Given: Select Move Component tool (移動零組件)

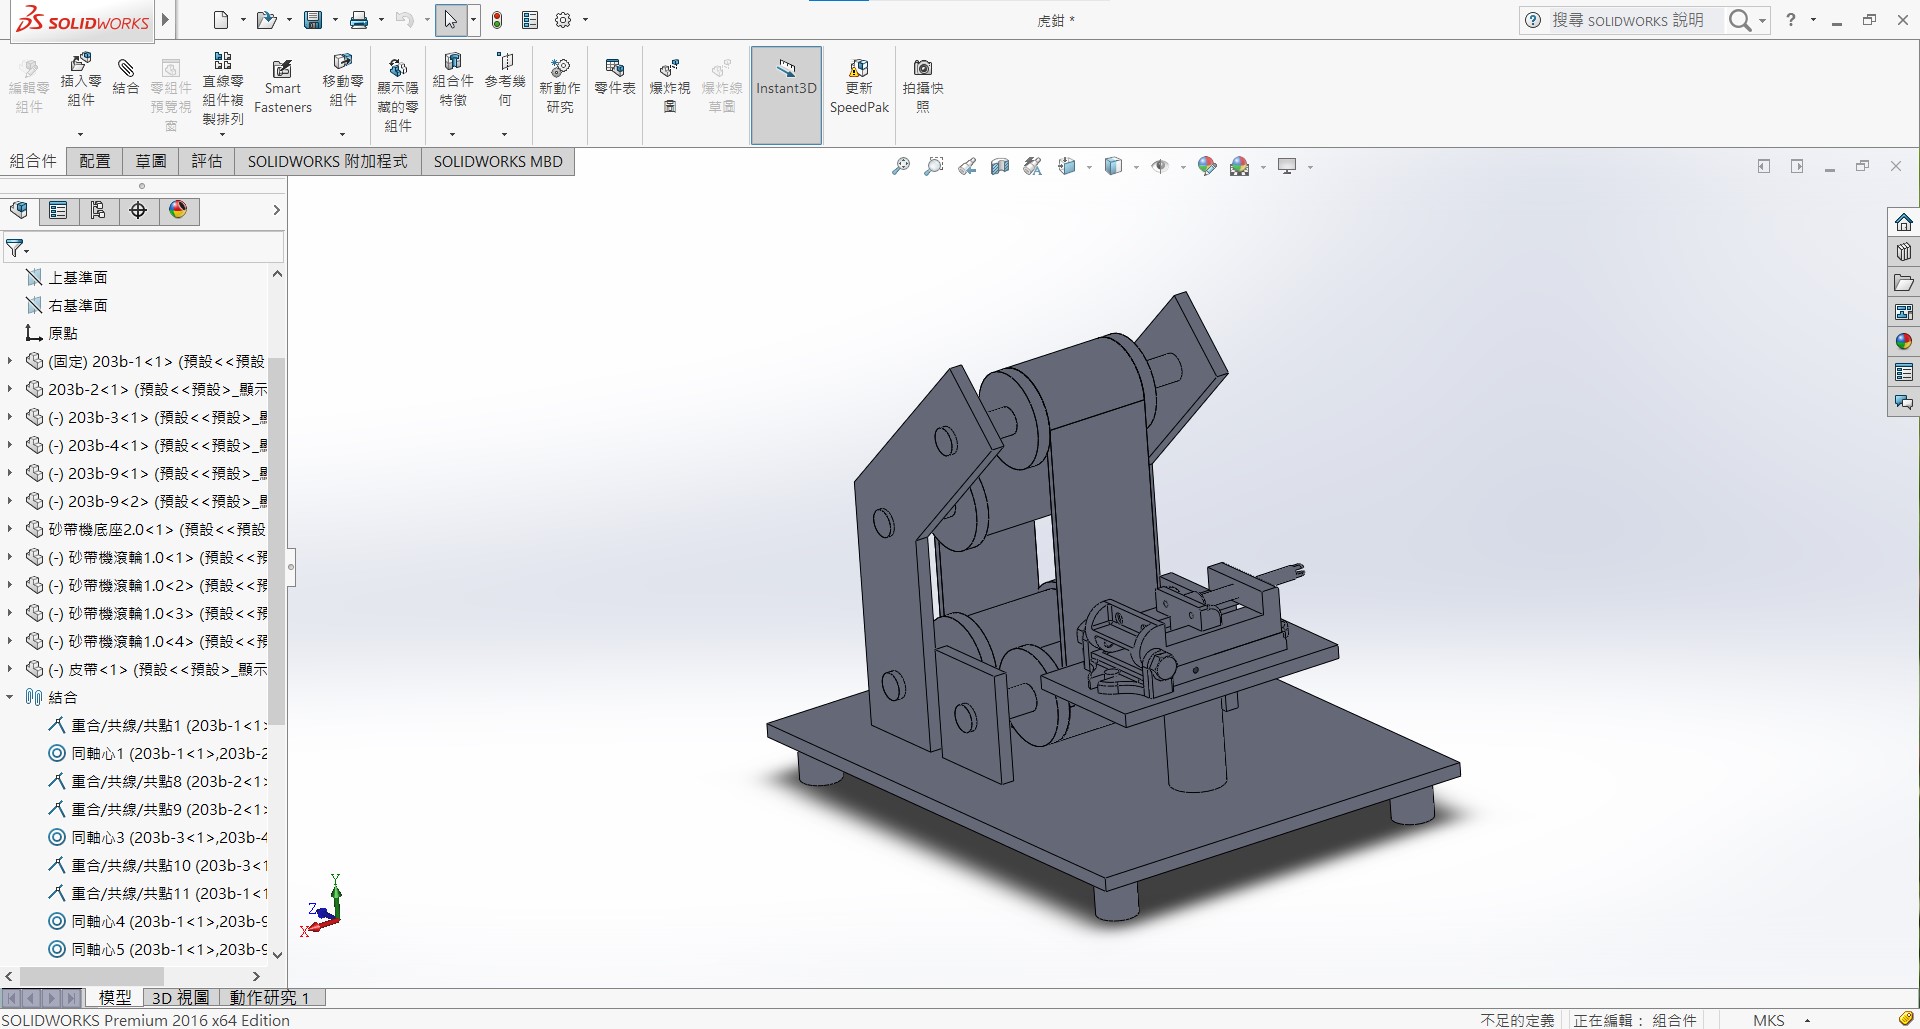Looking at the screenshot, I should point(343,80).
